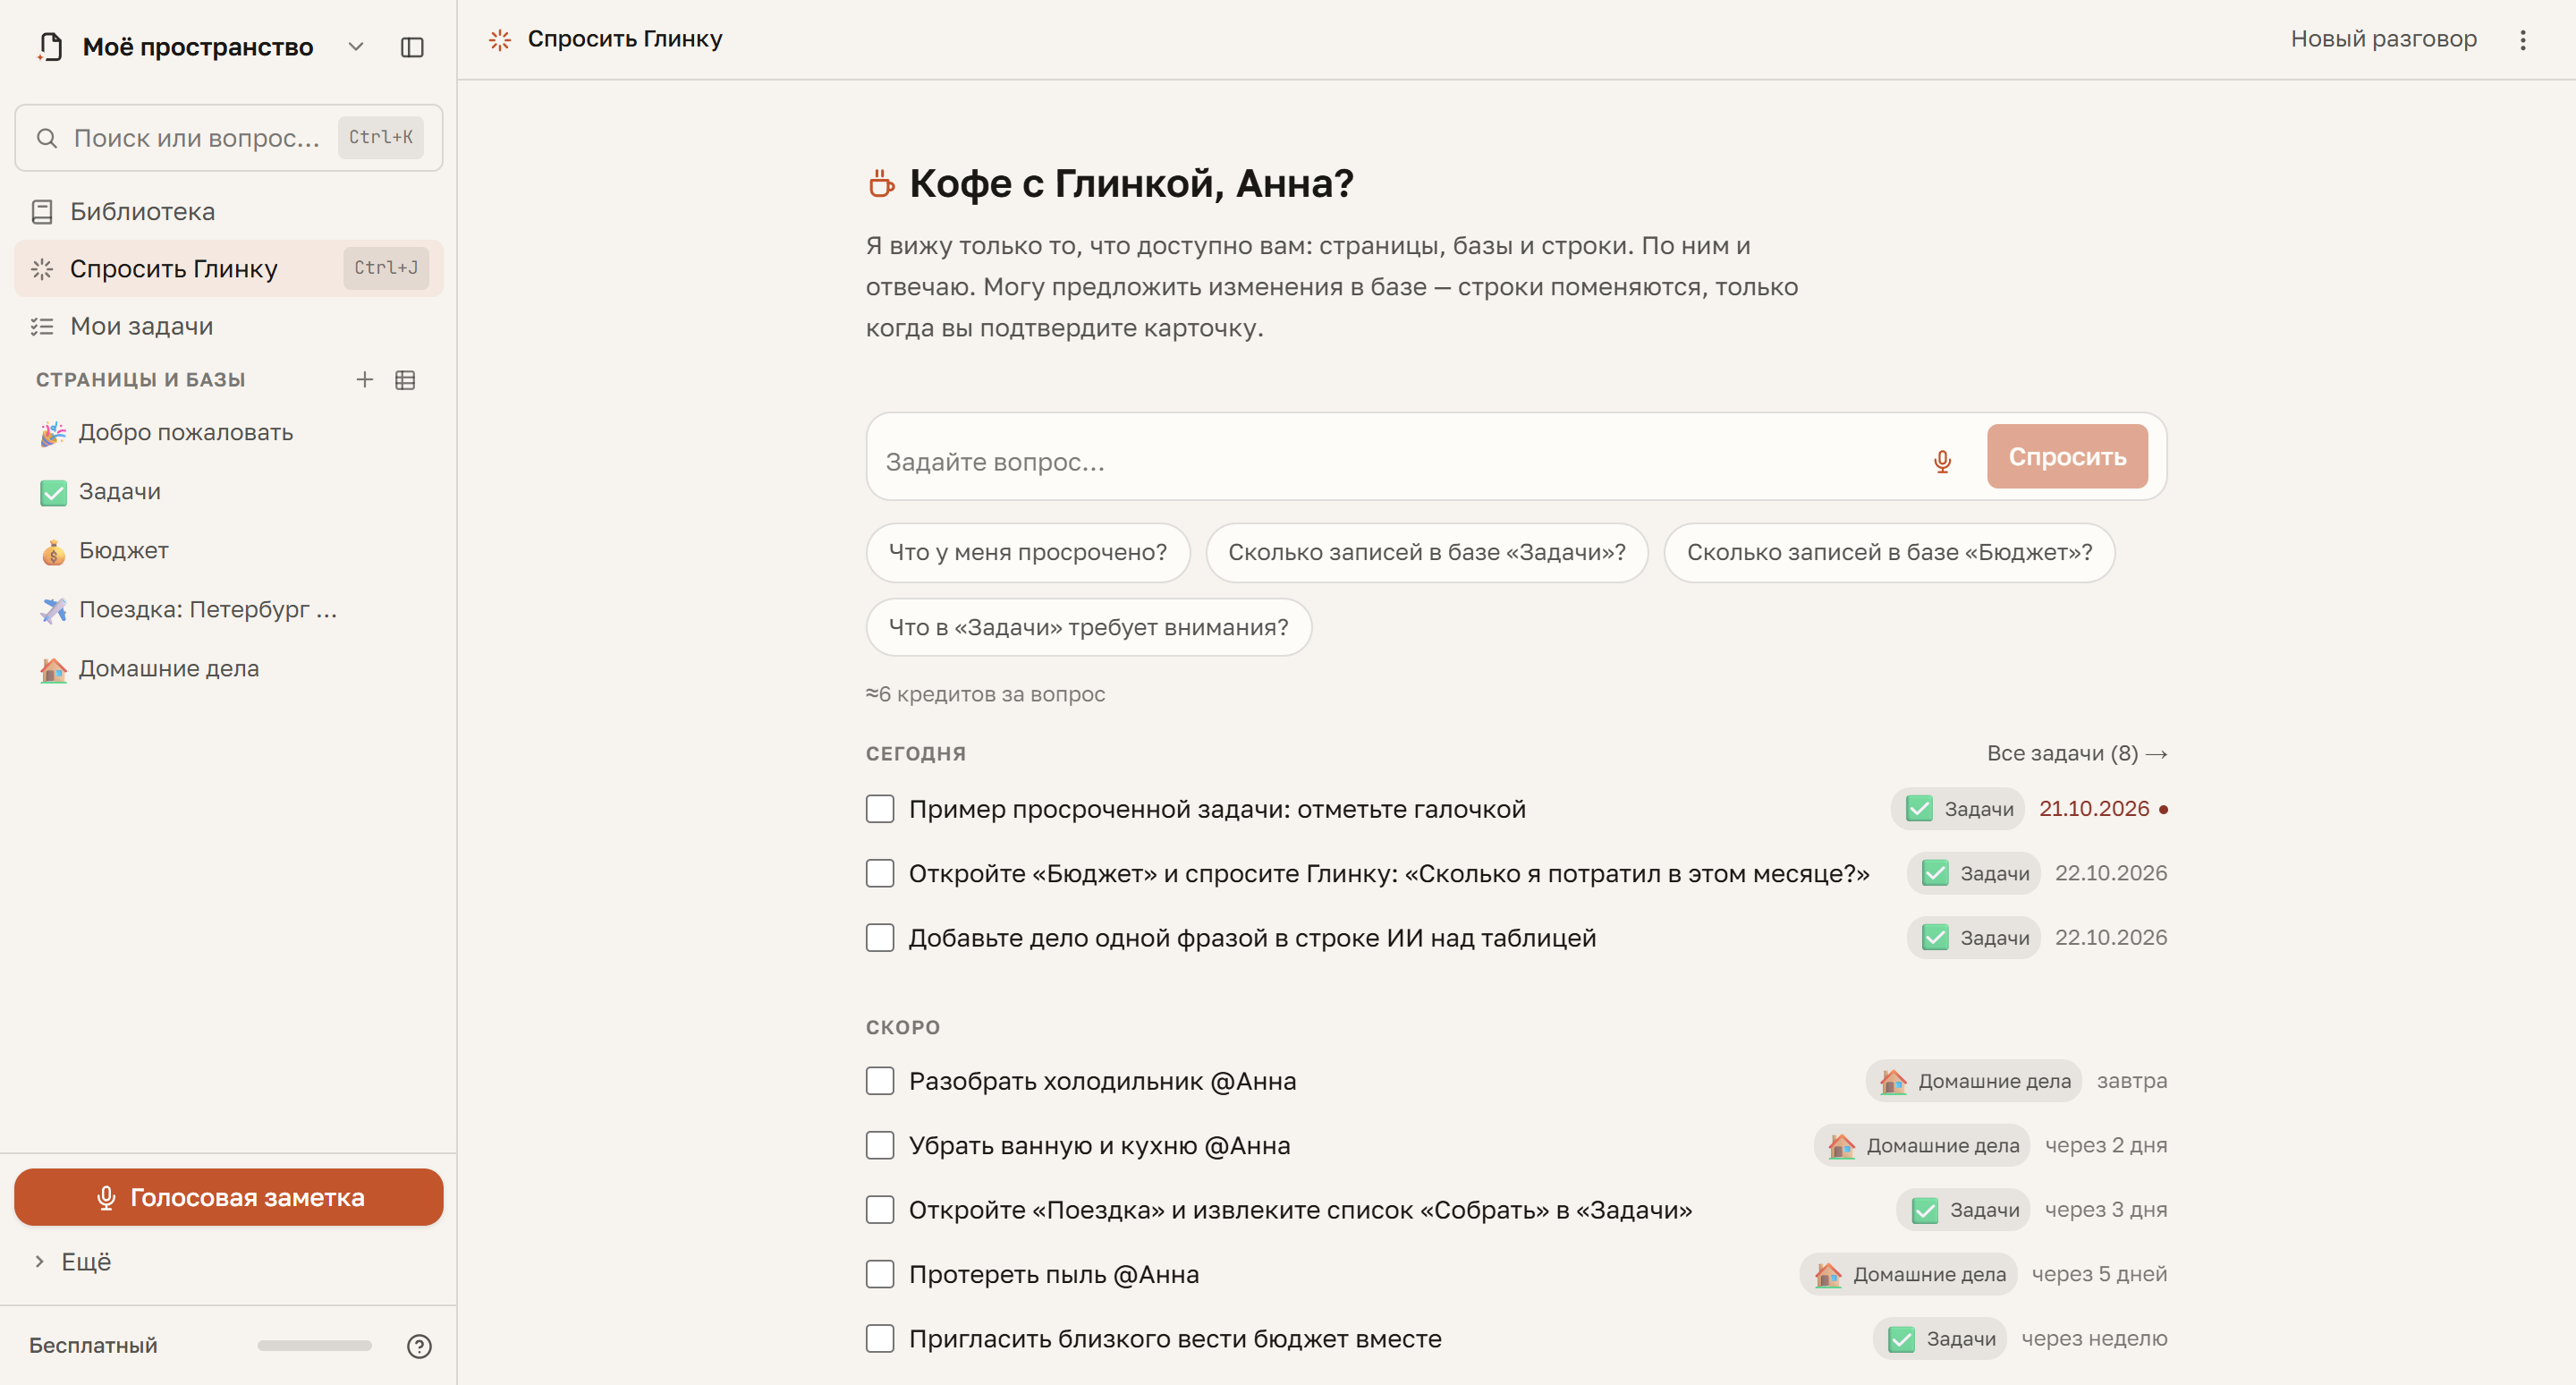The height and width of the screenshot is (1385, 2576).
Task: Pick 'Сколько записей в базе «Бюджет»?' chip
Action: [1888, 552]
